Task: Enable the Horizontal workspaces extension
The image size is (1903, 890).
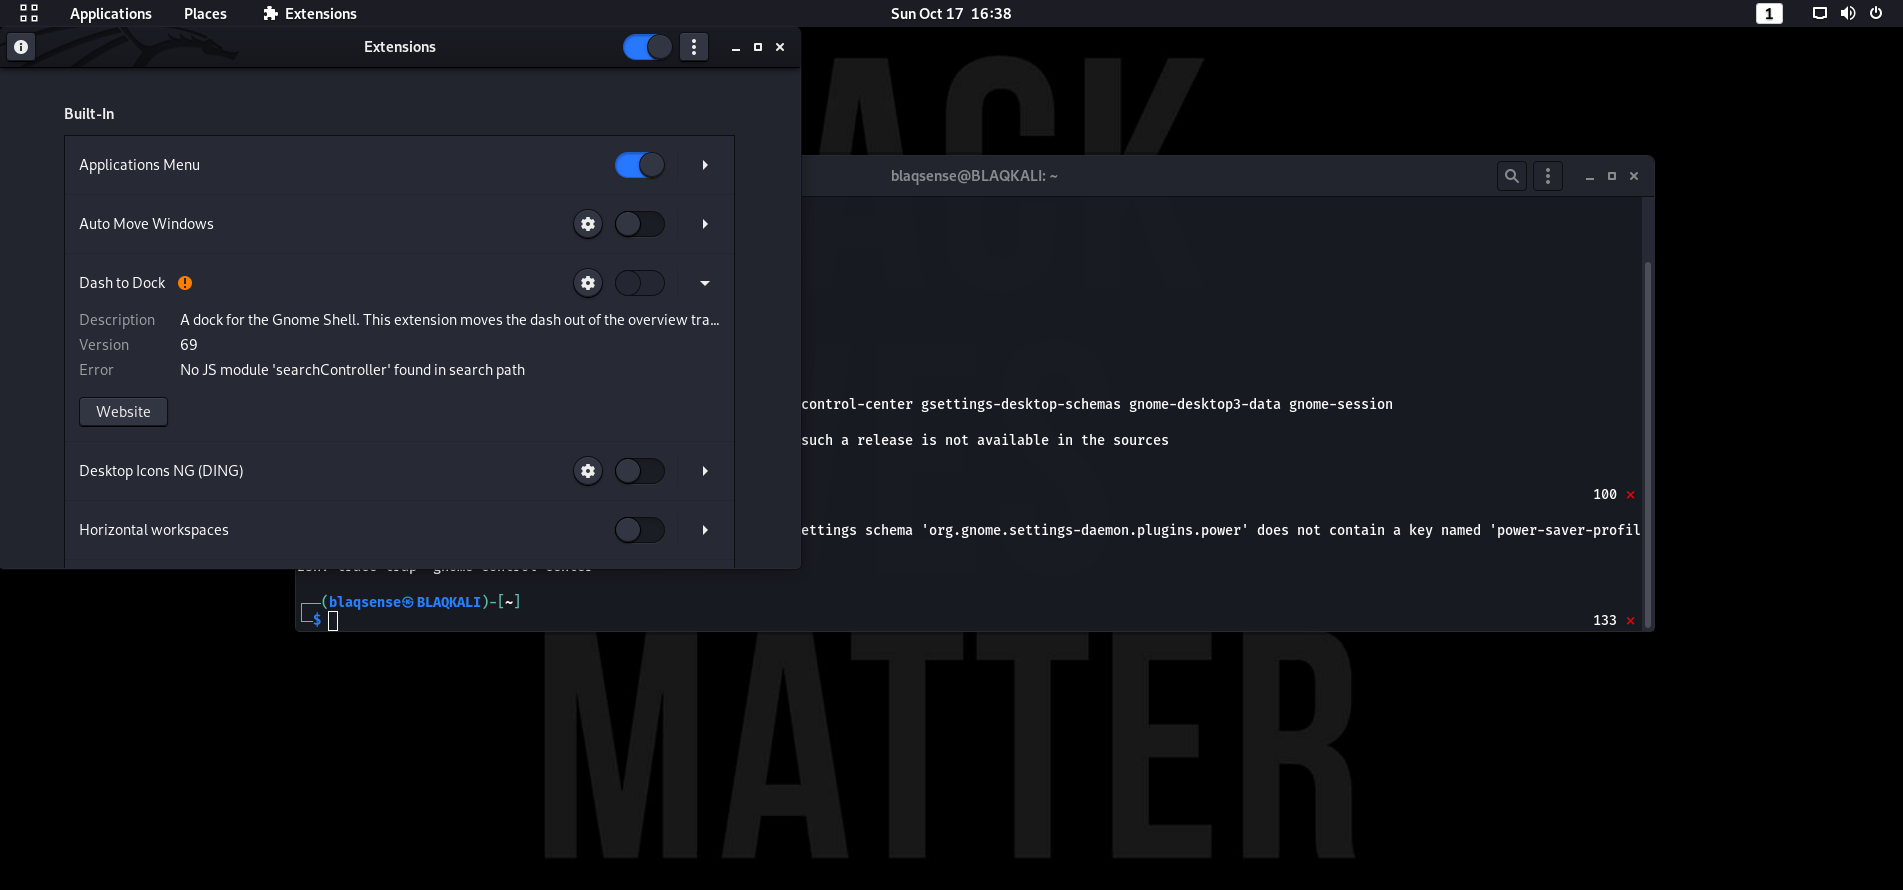Action: pyautogui.click(x=640, y=530)
